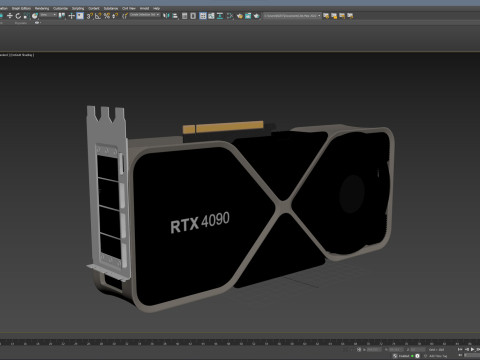The width and height of the screenshot is (480, 360).
Task: Open the Substance menu
Action: [111, 8]
